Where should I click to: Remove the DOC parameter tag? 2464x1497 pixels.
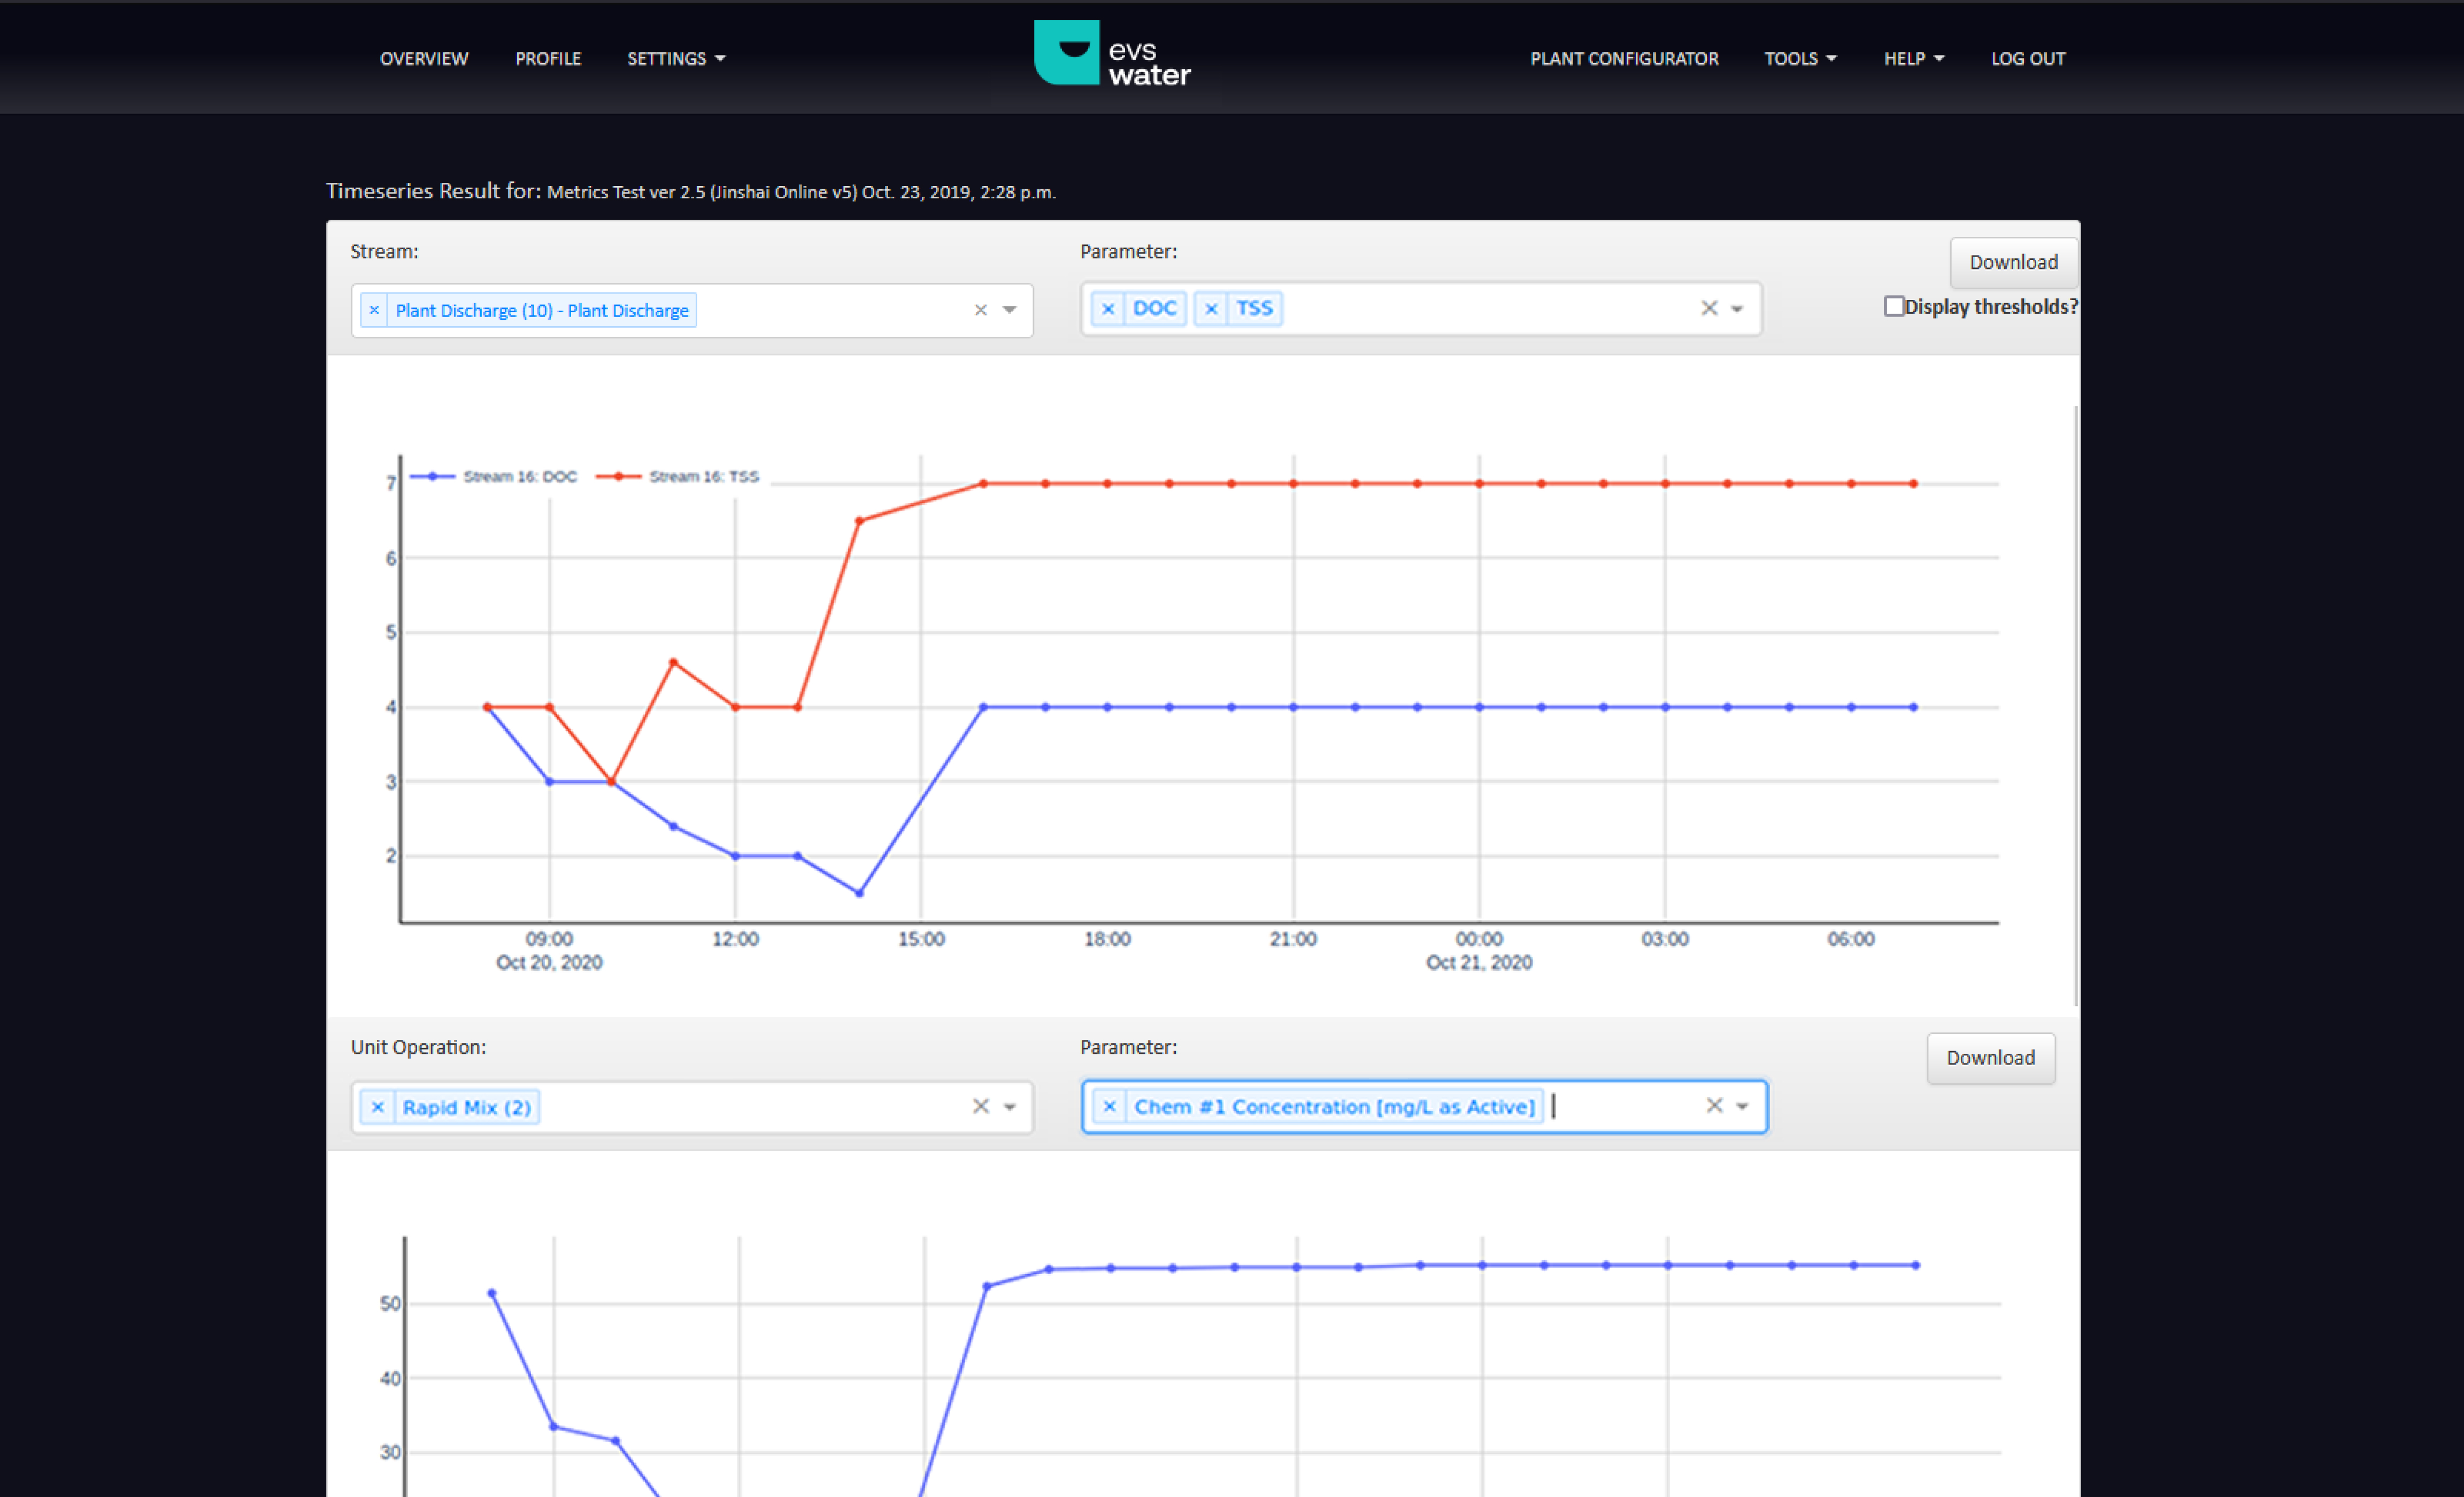point(1107,309)
